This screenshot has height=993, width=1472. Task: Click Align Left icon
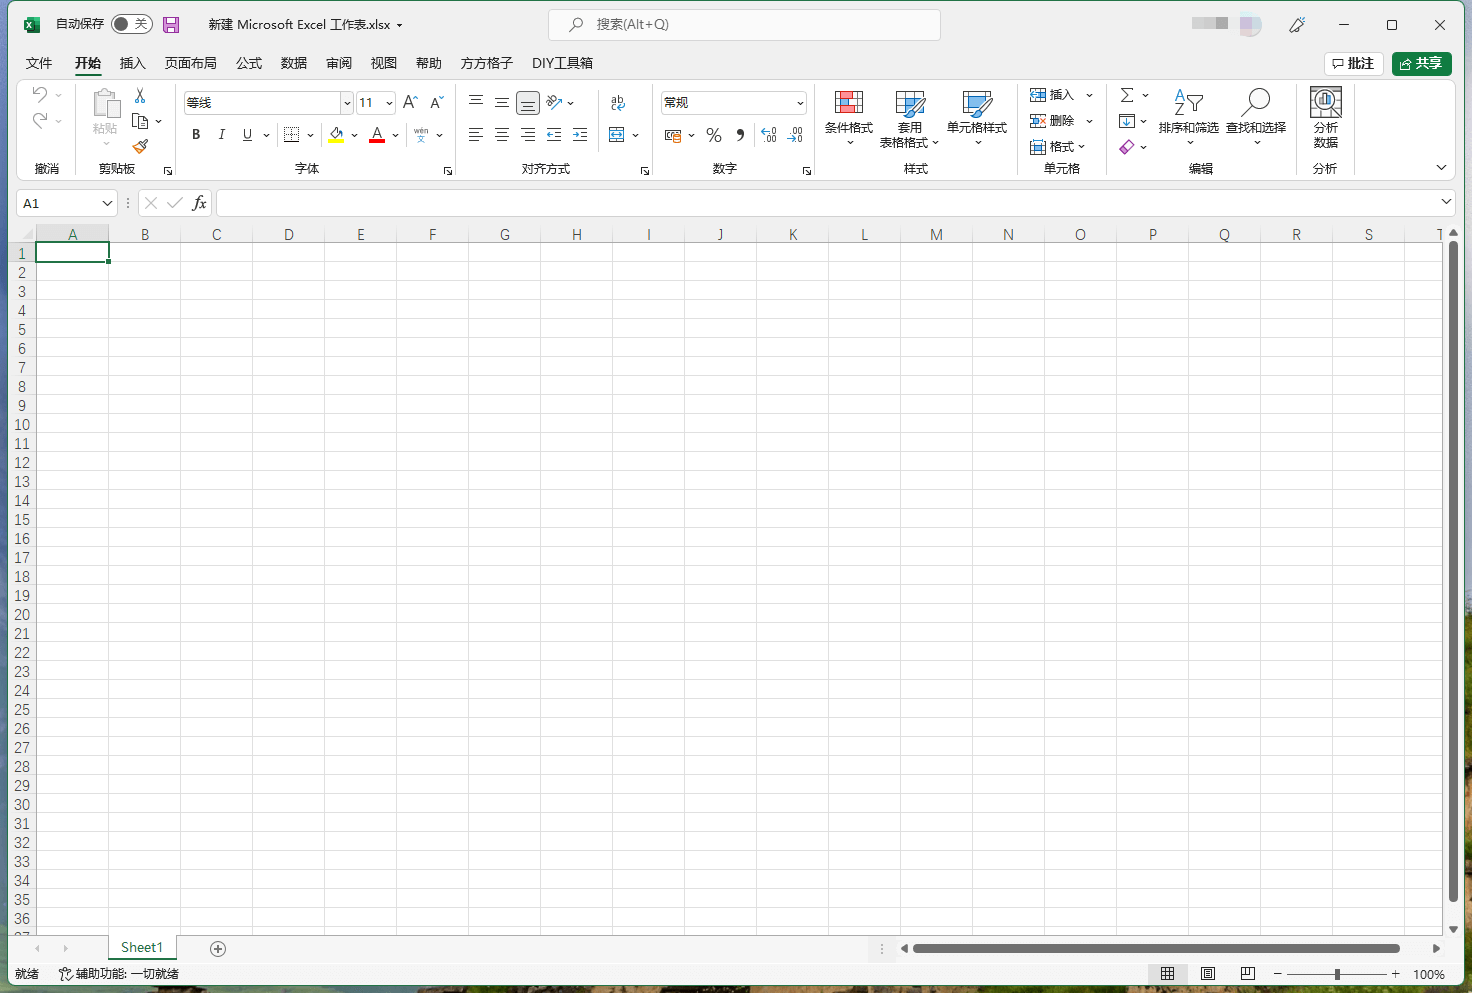(476, 135)
